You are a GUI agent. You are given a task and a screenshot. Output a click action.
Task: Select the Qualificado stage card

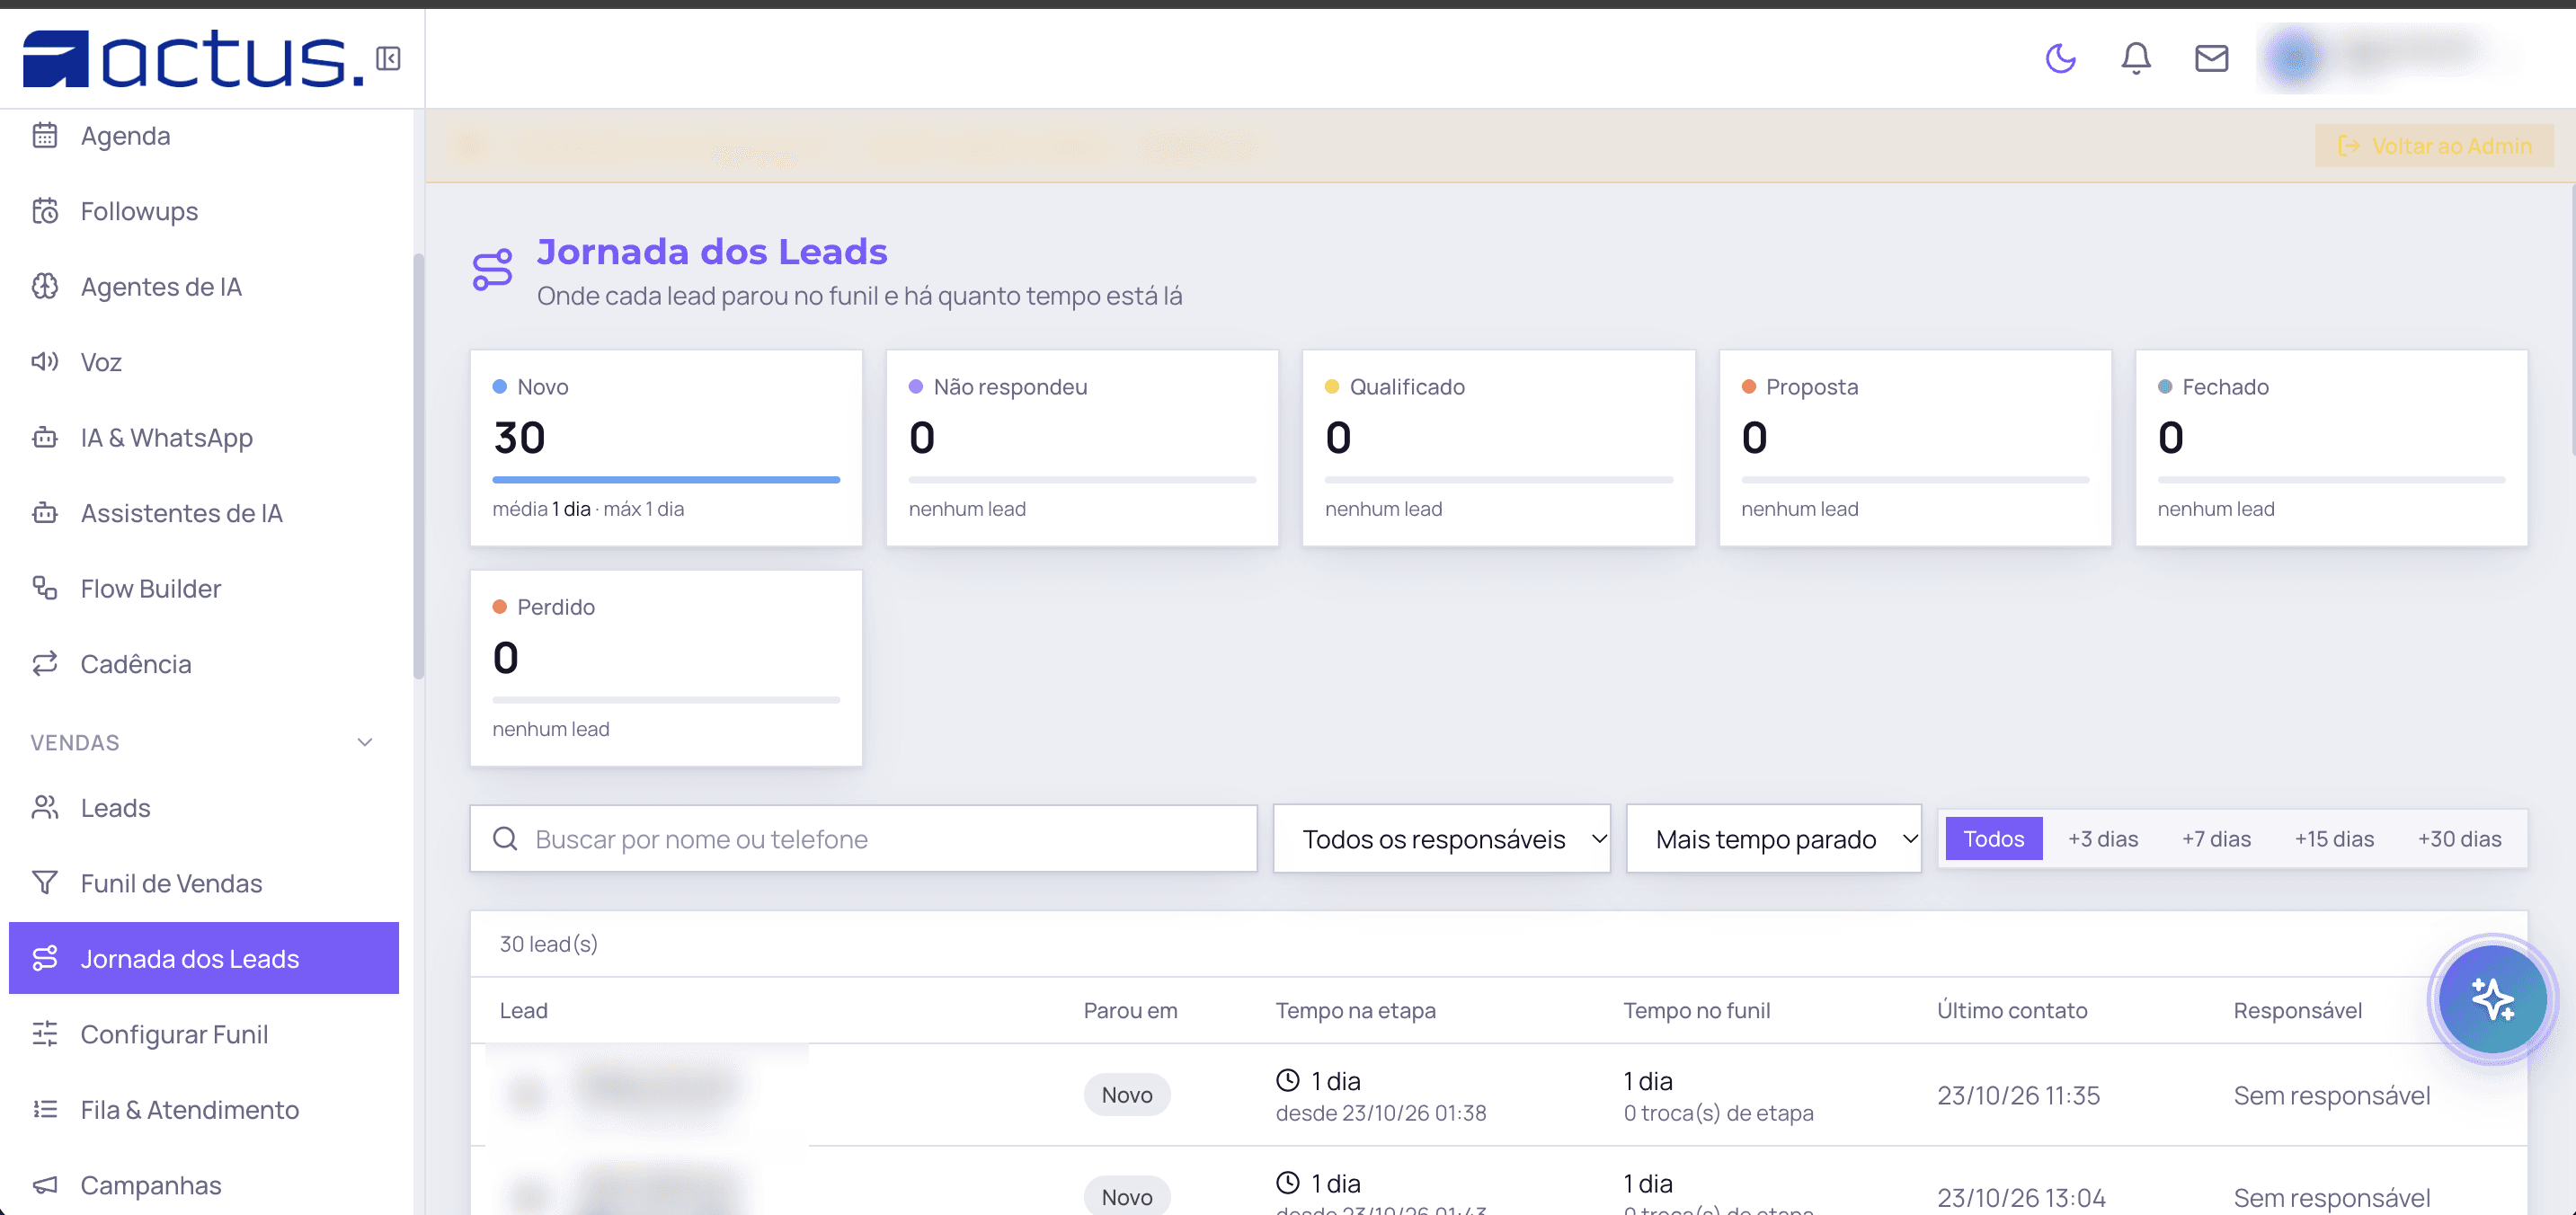[x=1498, y=447]
